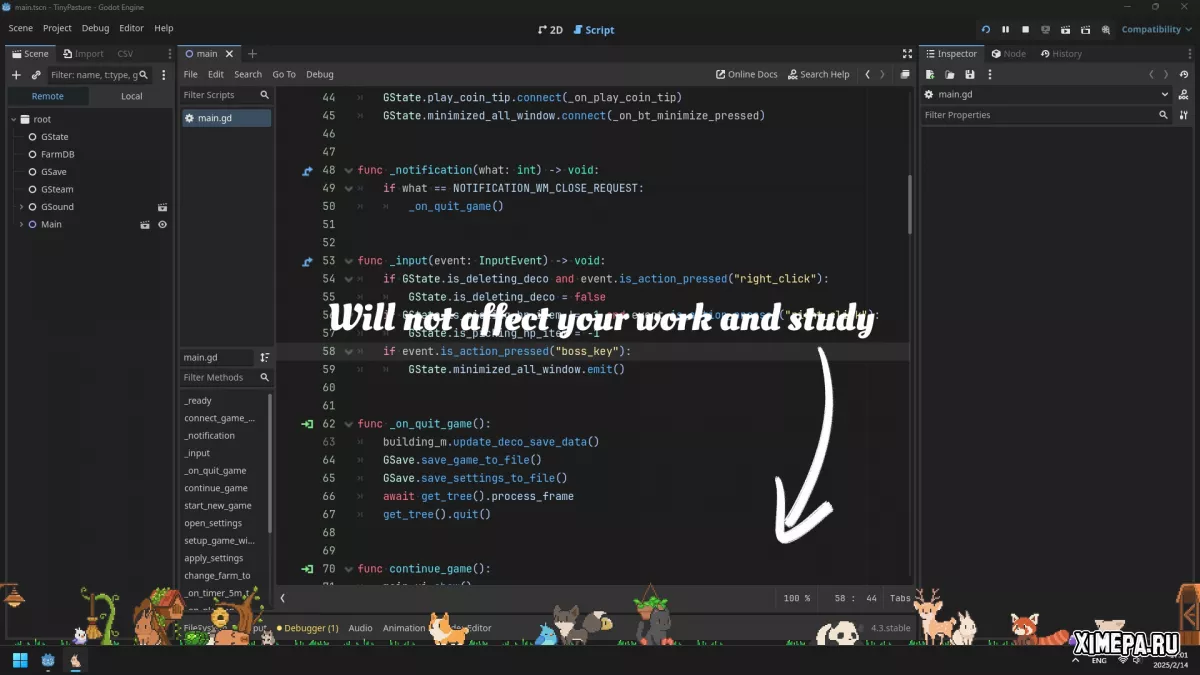Screen dimensions: 1200x675
Task: Toggle distraction-free mode icon
Action: coord(907,54)
